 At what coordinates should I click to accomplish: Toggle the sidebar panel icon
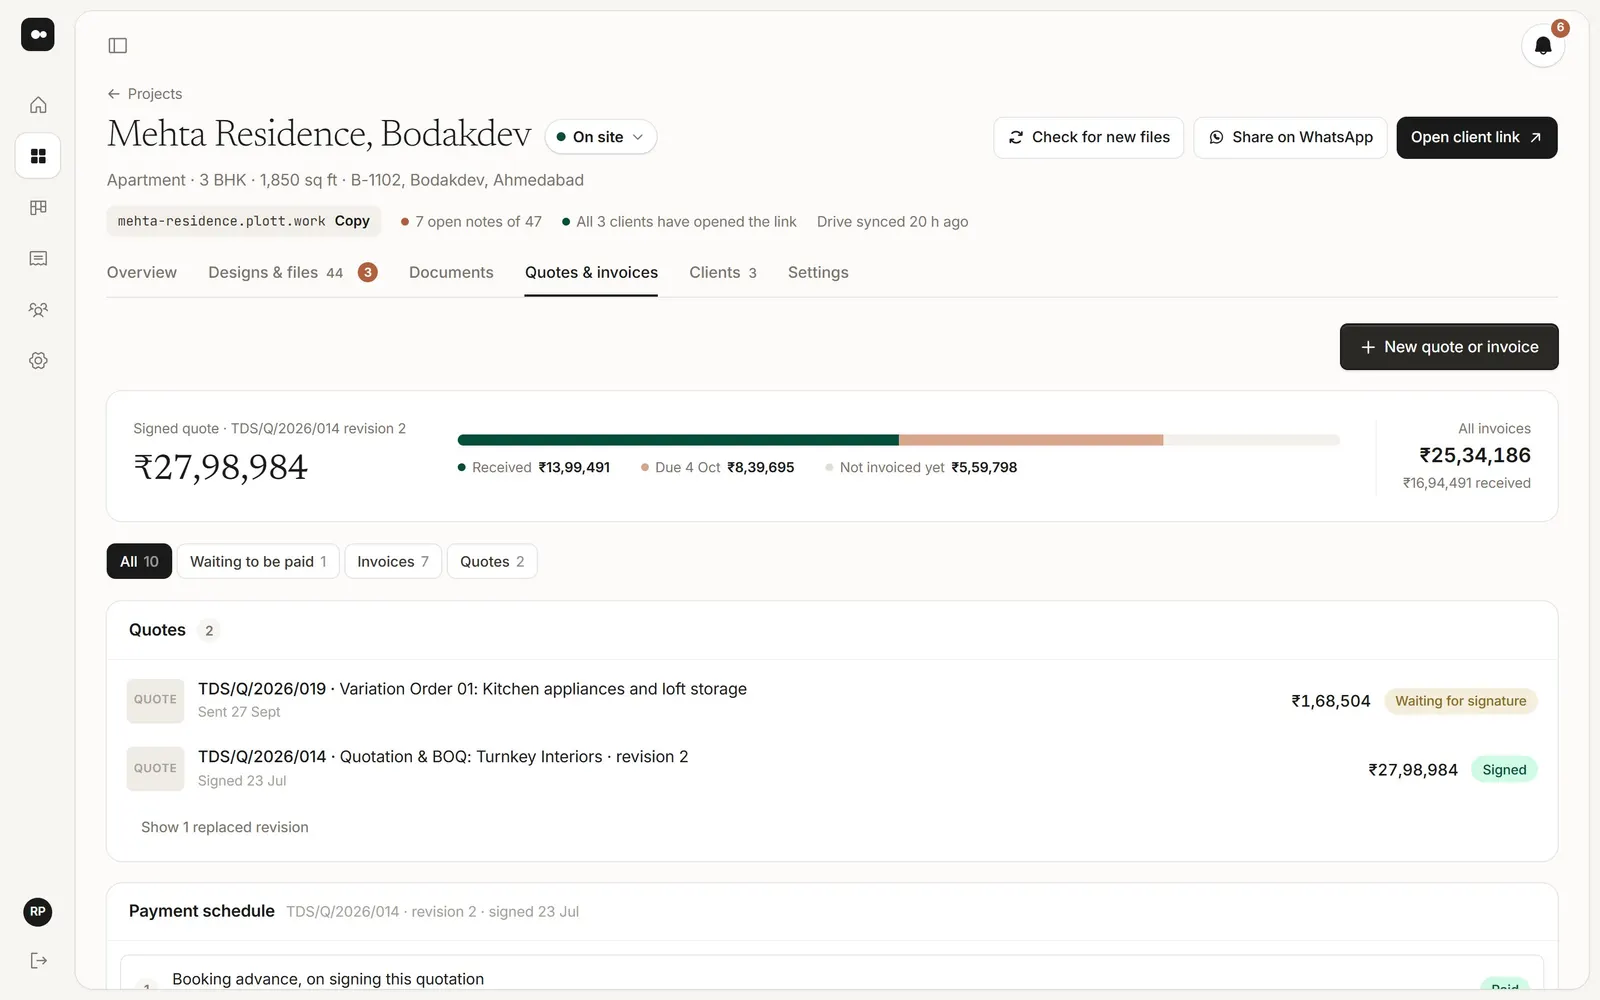pyautogui.click(x=118, y=45)
